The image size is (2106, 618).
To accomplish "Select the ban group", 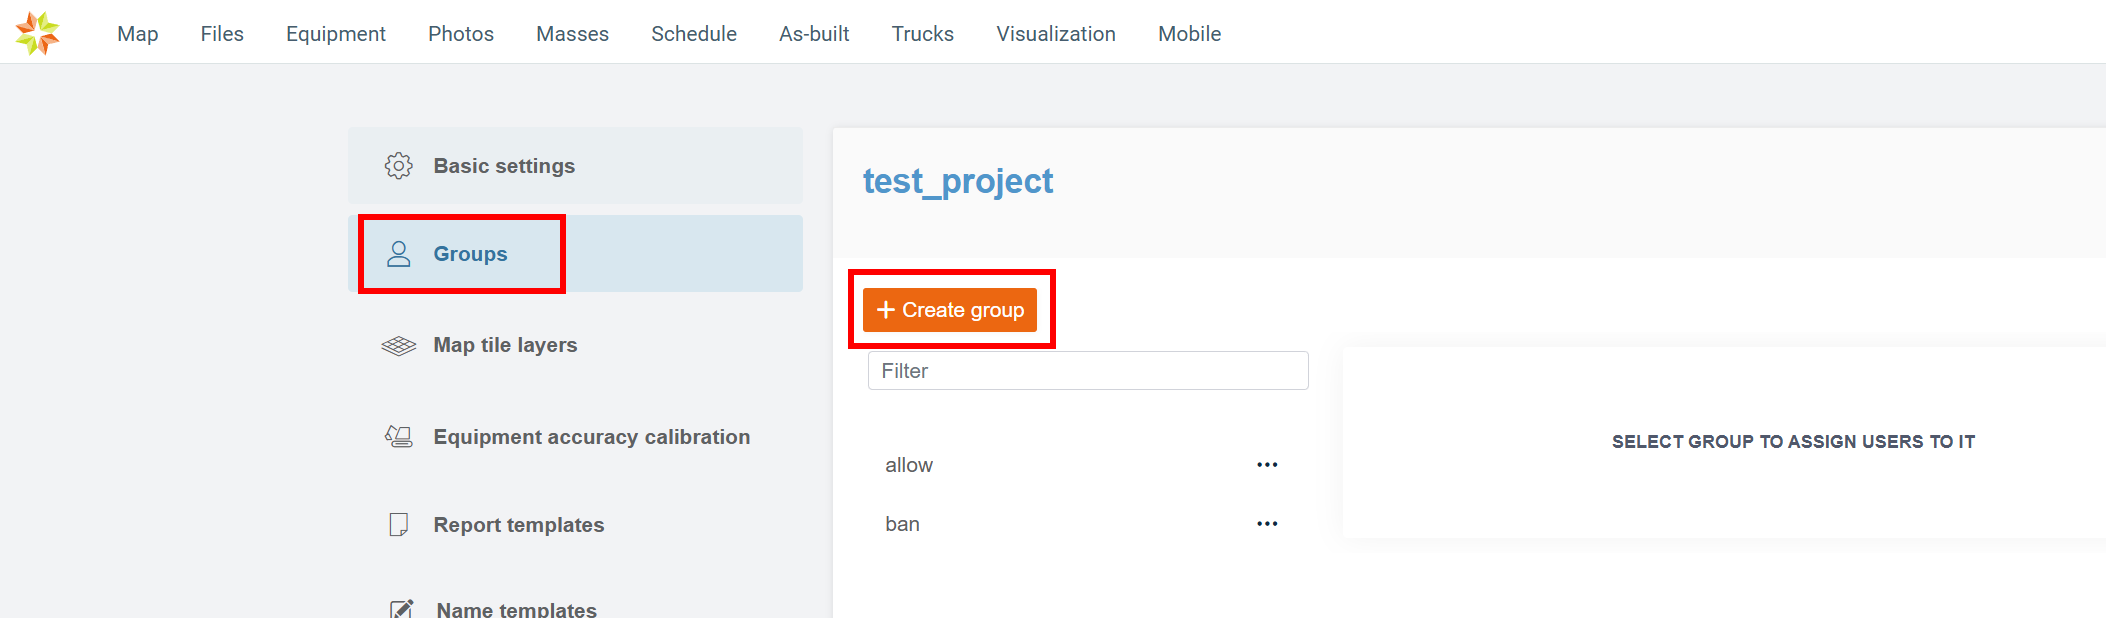I will point(902,524).
